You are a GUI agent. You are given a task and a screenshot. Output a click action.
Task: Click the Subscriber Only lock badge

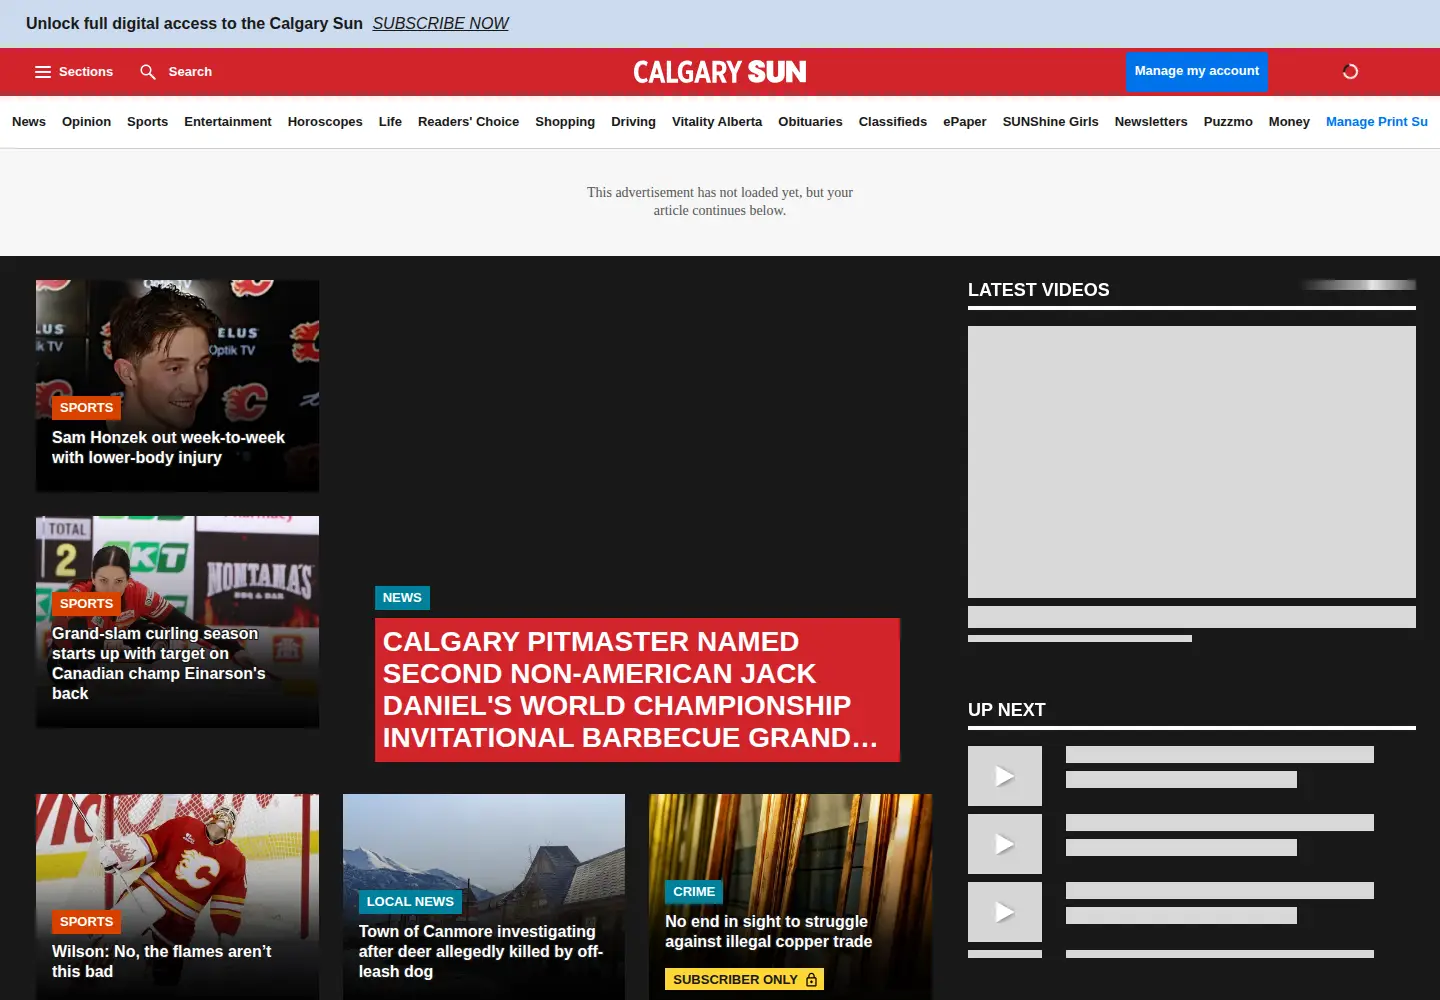745,980
